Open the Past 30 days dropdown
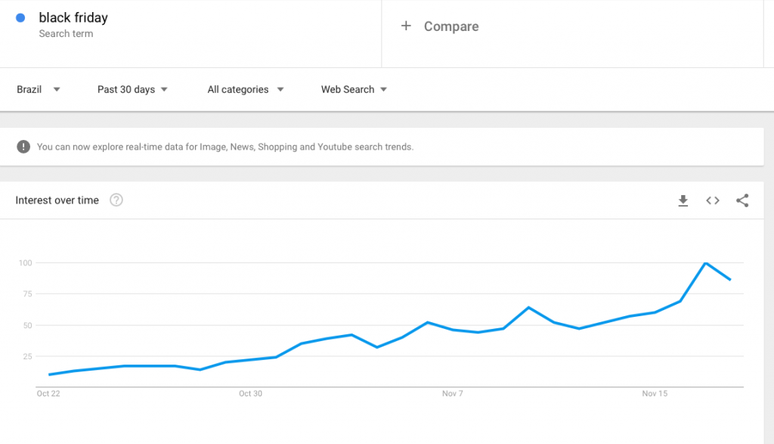The height and width of the screenshot is (444, 774). [x=132, y=90]
